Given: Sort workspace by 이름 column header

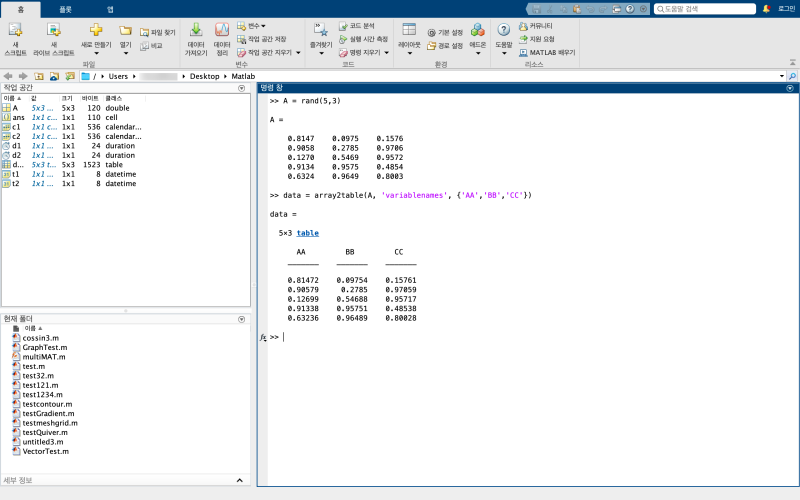Looking at the screenshot, I should click(x=12, y=98).
